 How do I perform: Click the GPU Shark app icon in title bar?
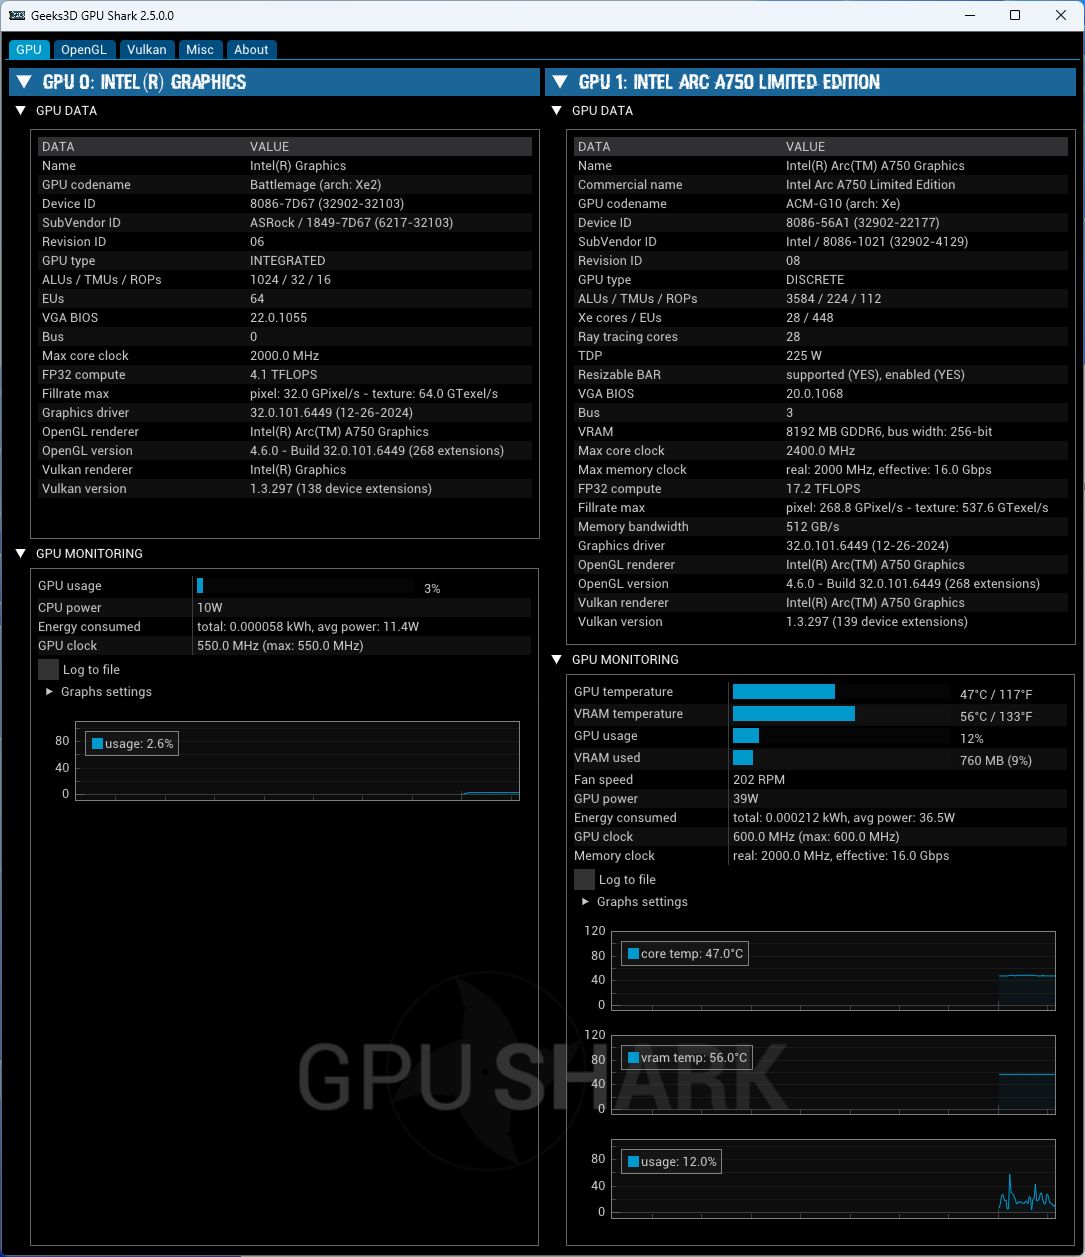click(x=17, y=15)
